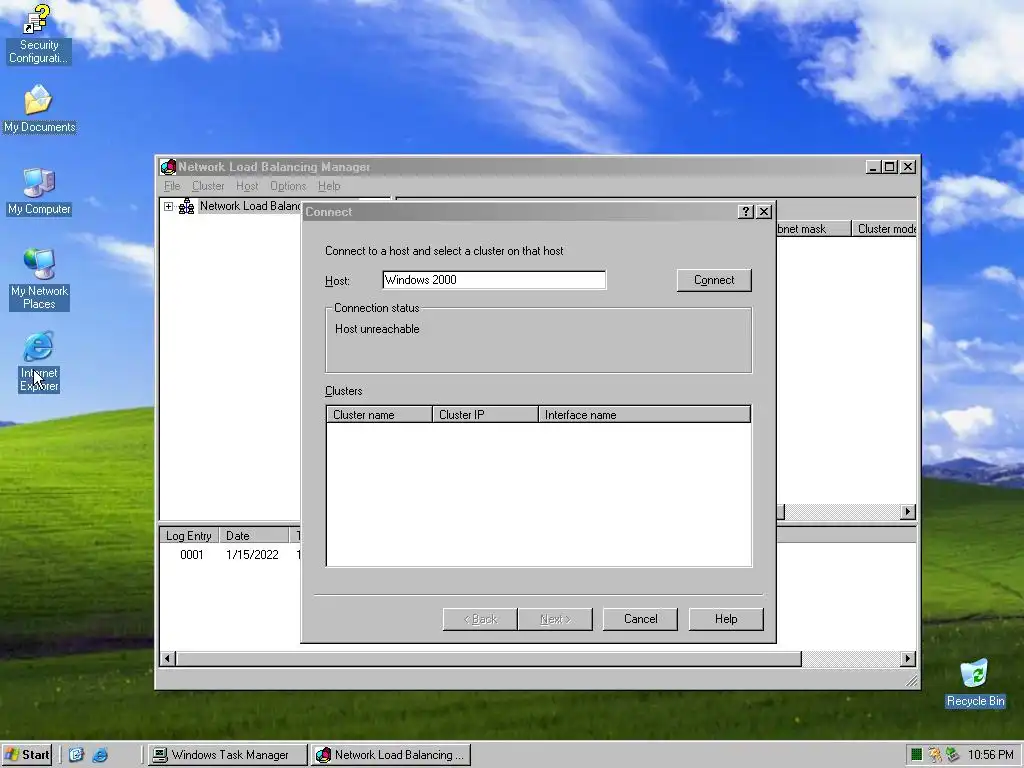Click the Cluster IP column header
Viewport: 1024px width, 768px height.
(x=485, y=415)
